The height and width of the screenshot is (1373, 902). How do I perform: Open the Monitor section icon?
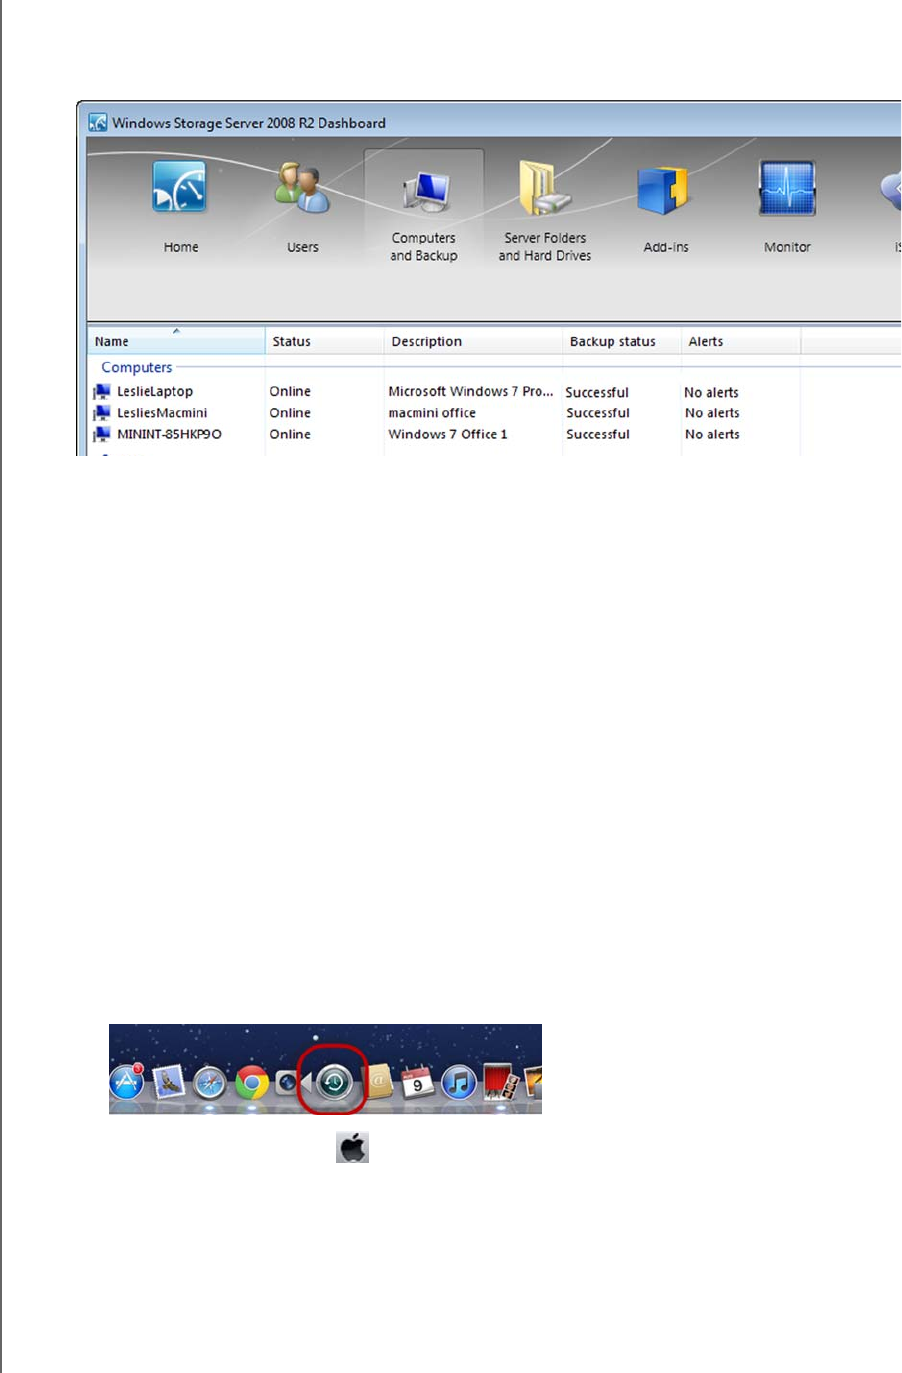pyautogui.click(x=787, y=188)
